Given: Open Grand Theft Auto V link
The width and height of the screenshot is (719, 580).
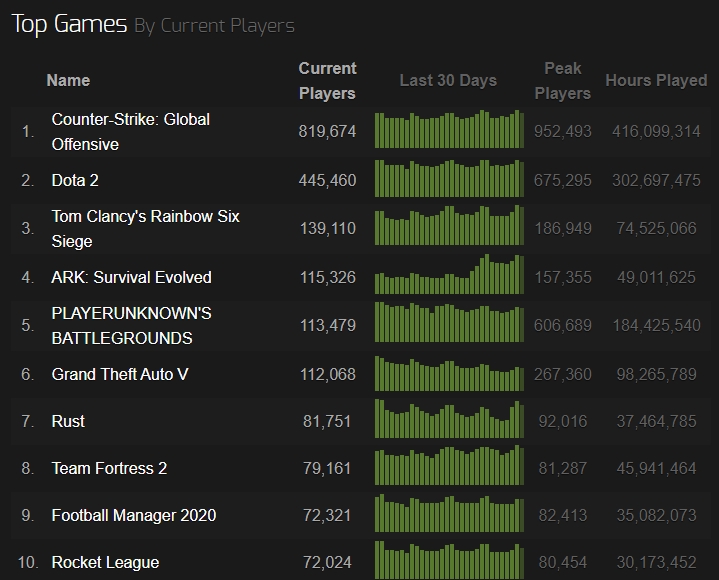Looking at the screenshot, I should point(120,374).
